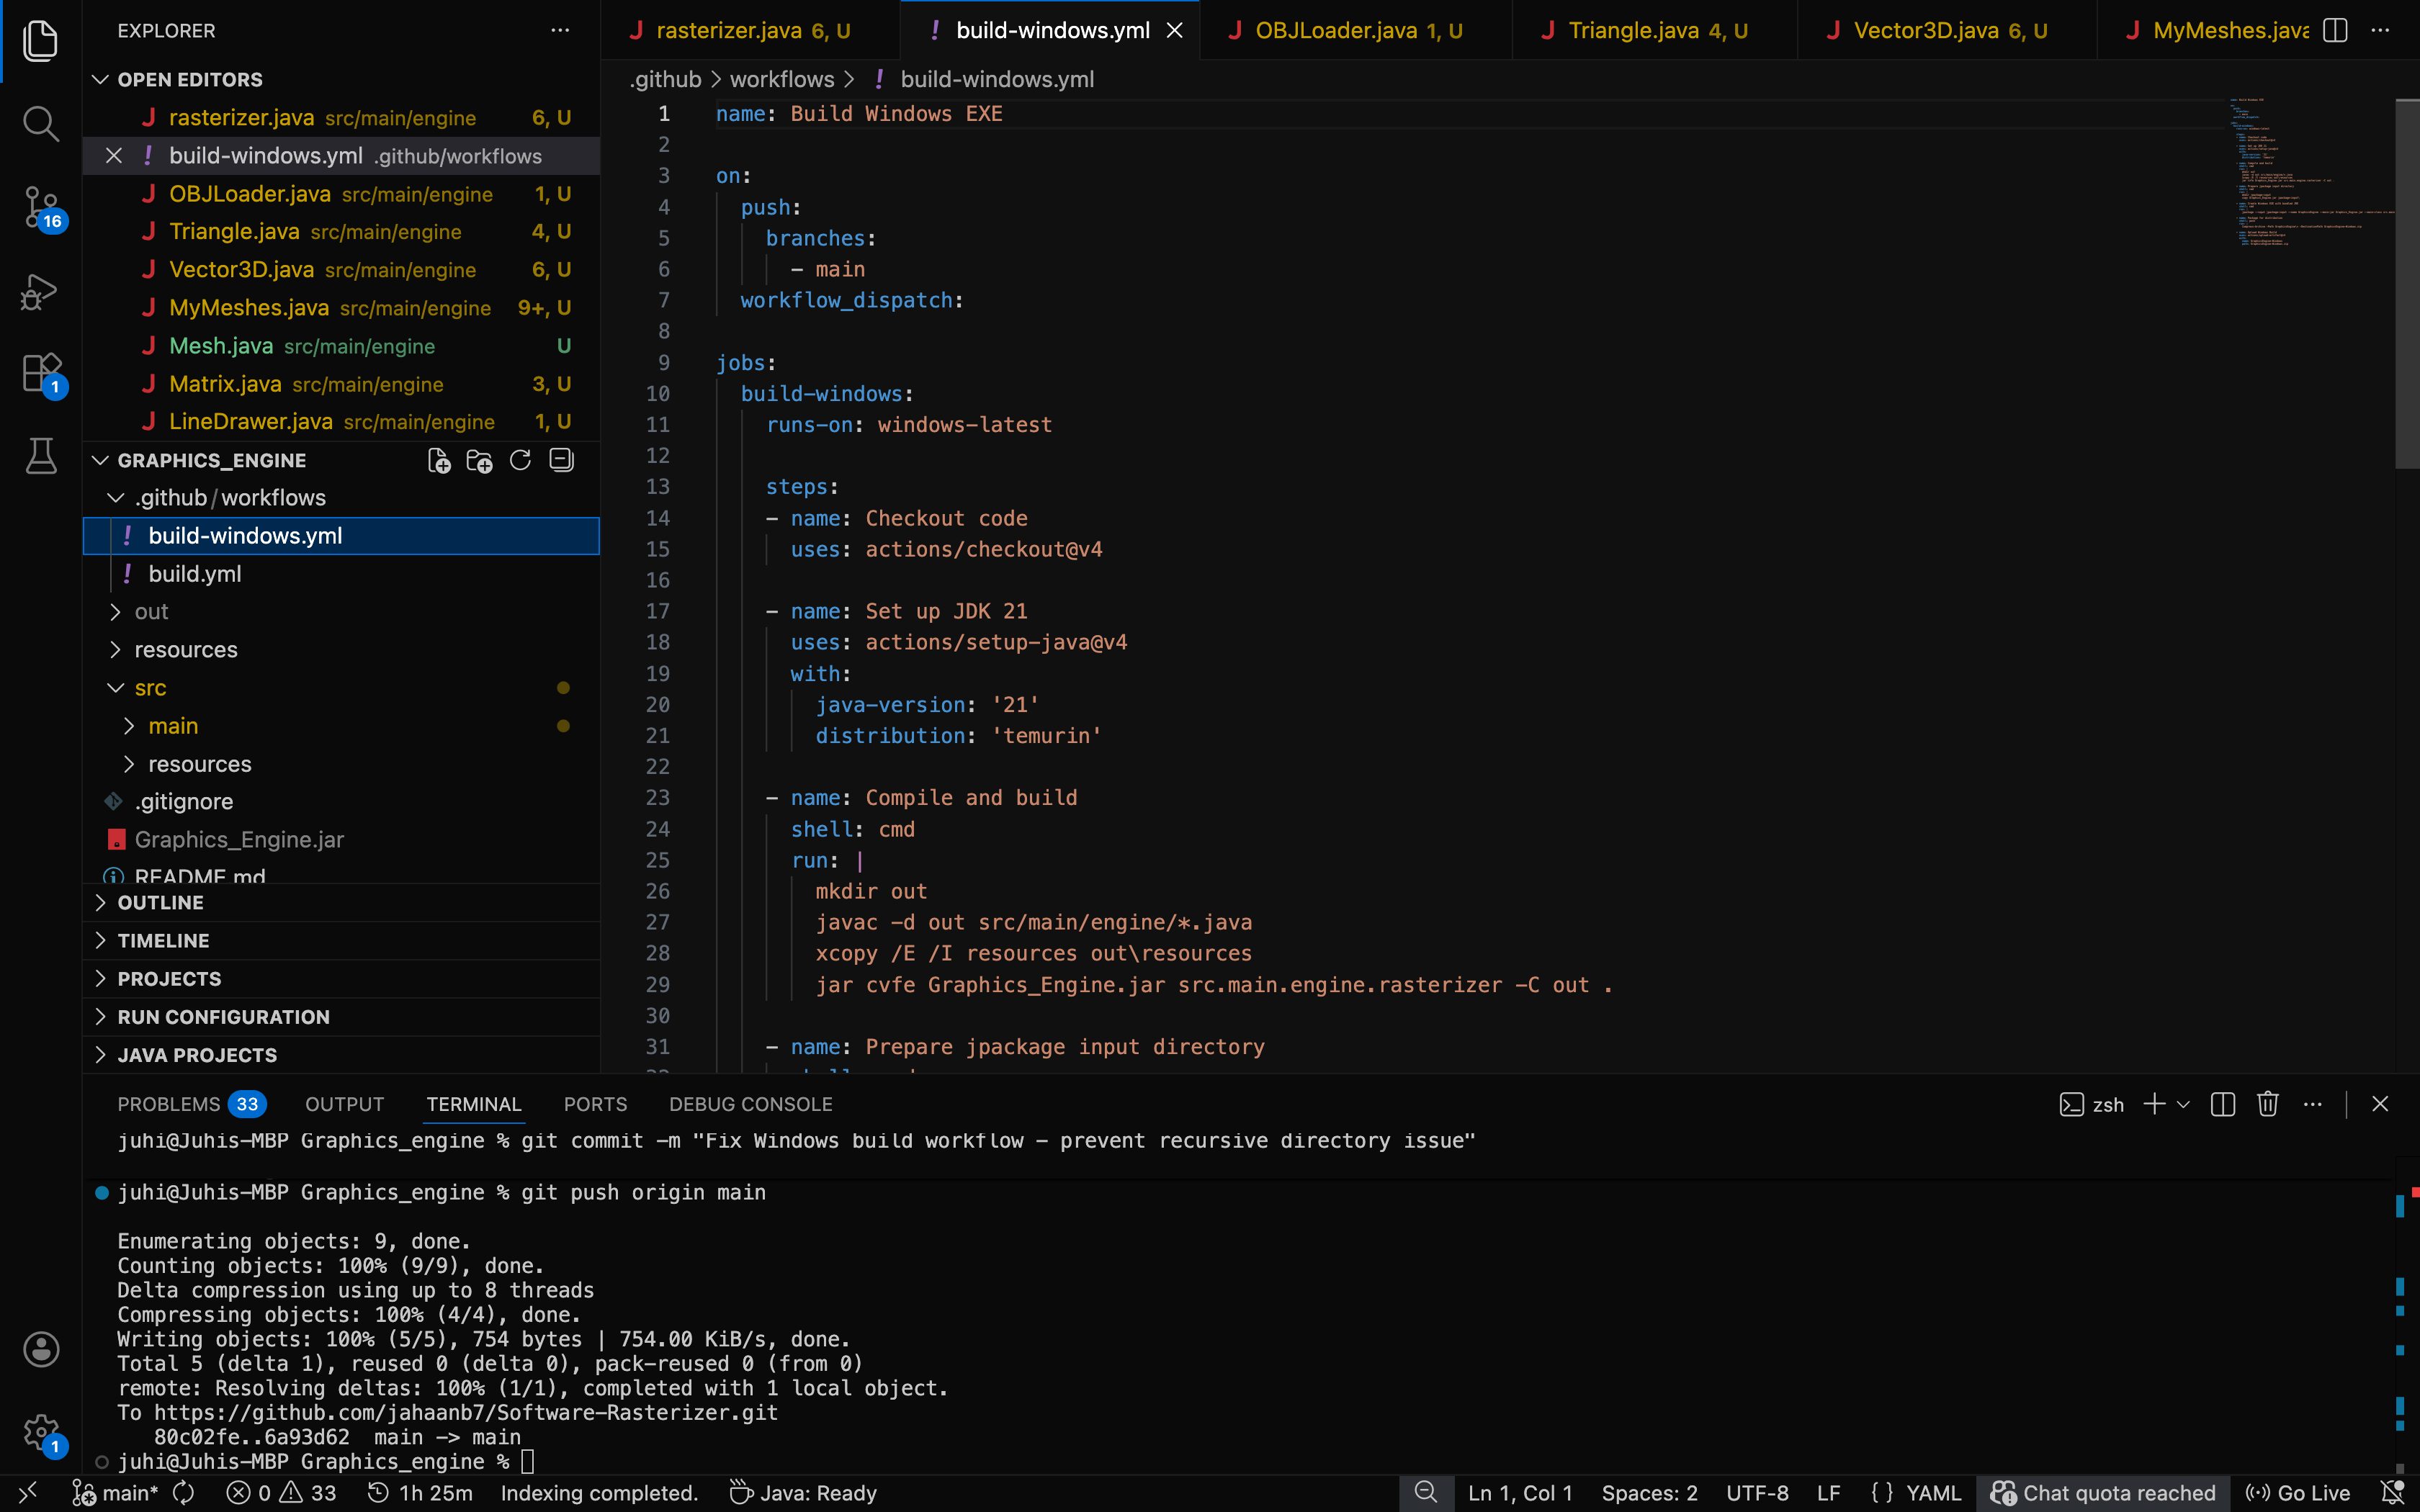The image size is (2420, 1512).
Task: Toggle Go Live server in status bar
Action: click(x=2298, y=1493)
